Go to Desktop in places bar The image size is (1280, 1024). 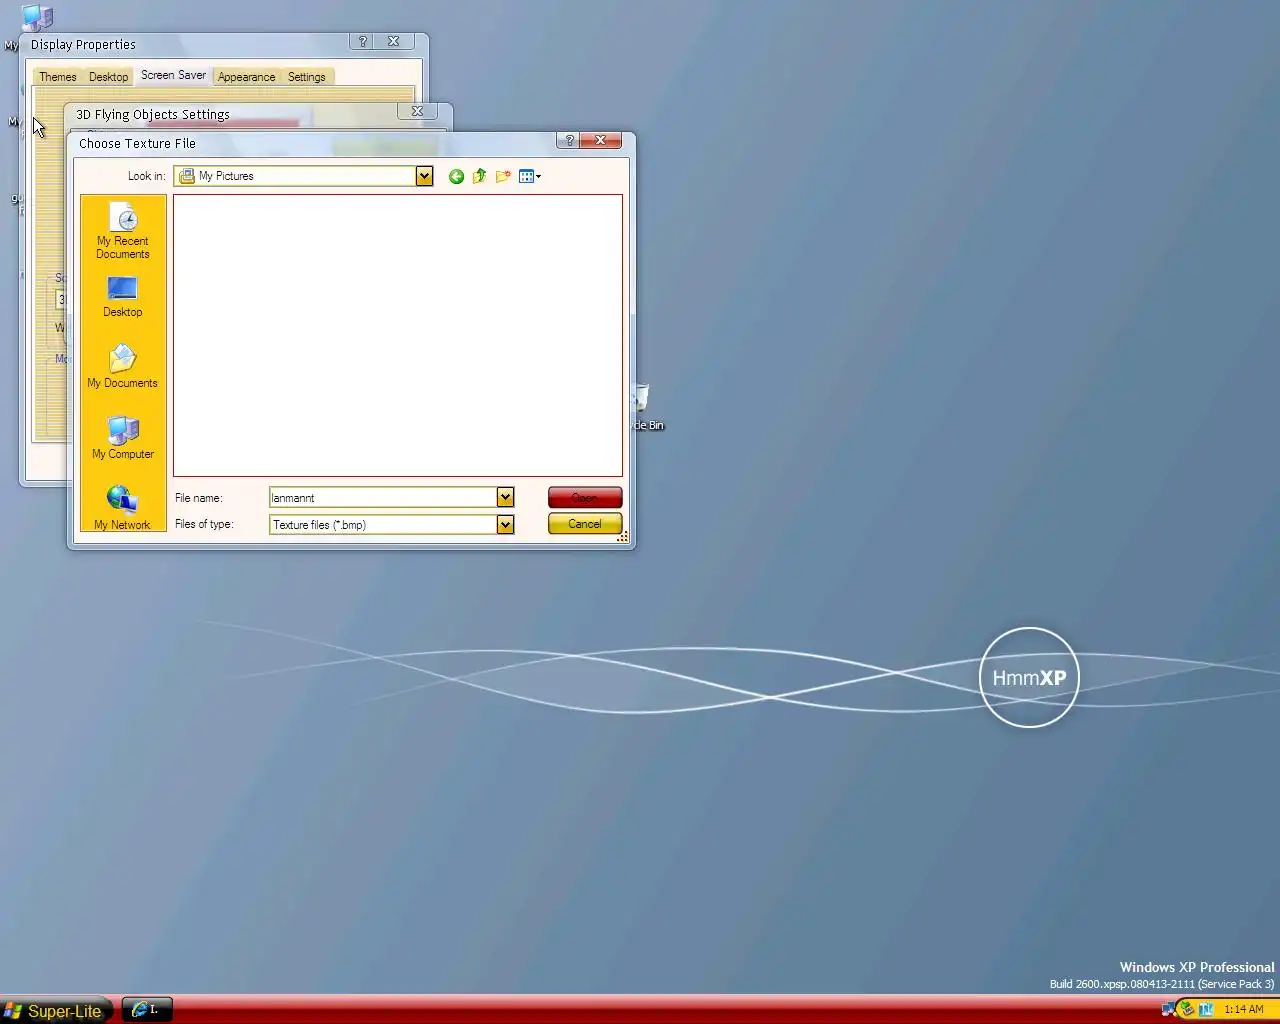pos(123,297)
